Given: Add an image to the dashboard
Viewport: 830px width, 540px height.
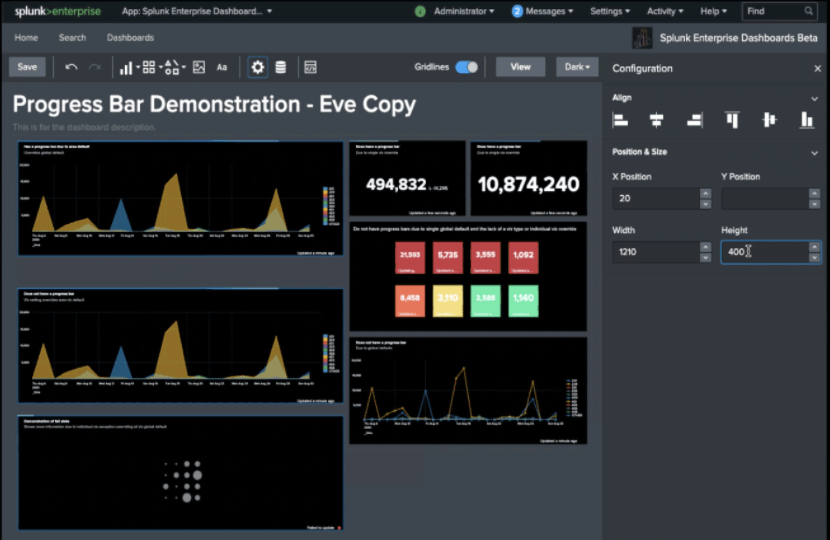Looking at the screenshot, I should point(199,67).
